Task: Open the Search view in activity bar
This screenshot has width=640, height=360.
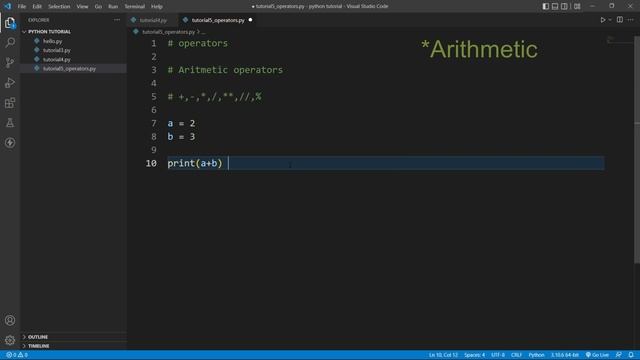Action: tap(10, 42)
